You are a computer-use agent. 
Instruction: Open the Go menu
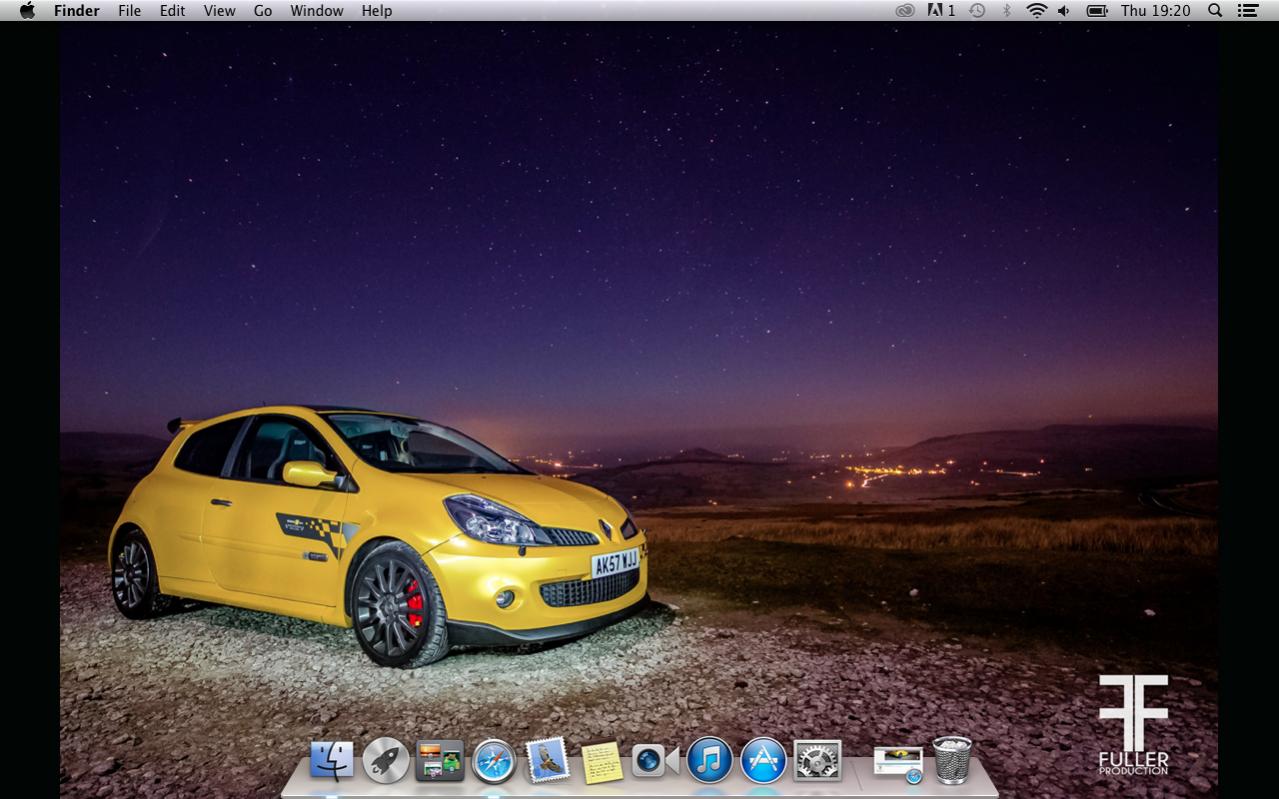tap(263, 11)
